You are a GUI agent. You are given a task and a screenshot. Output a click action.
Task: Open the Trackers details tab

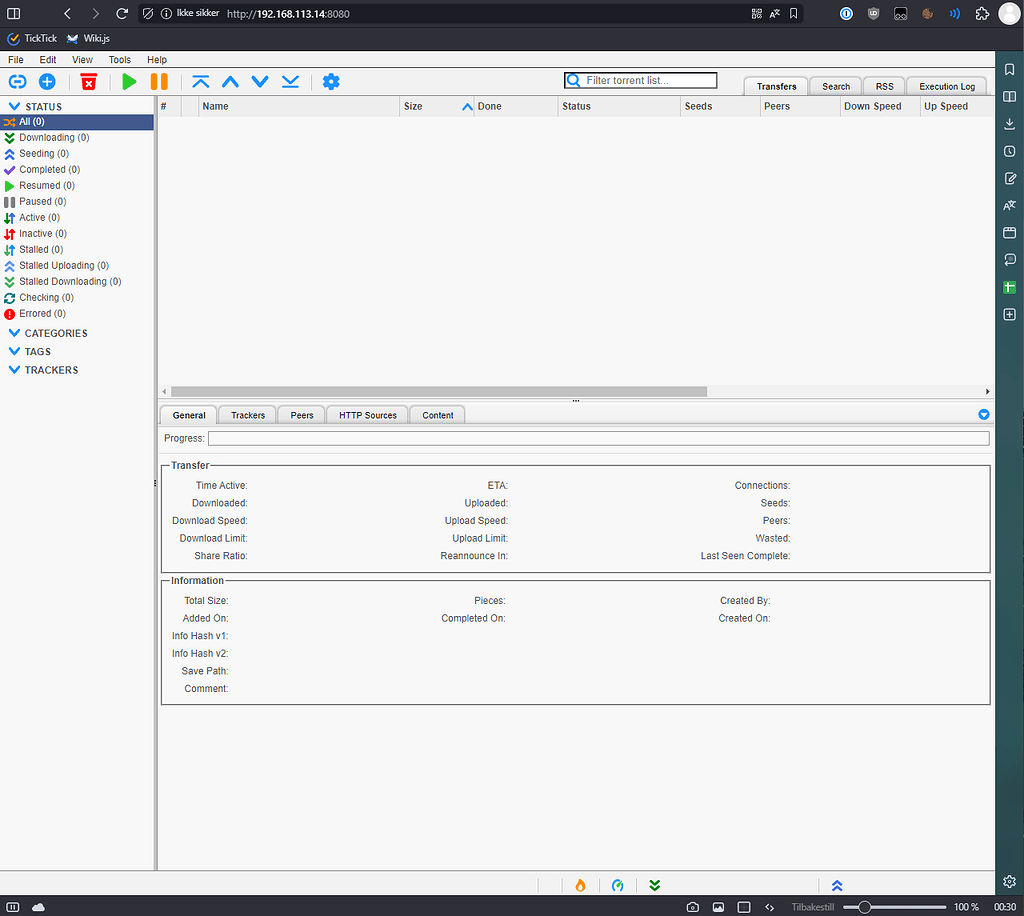point(247,414)
